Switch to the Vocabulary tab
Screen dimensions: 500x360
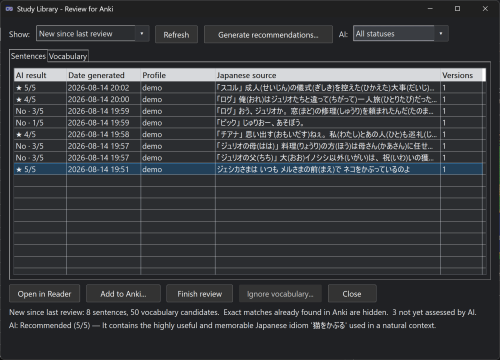coord(68,56)
